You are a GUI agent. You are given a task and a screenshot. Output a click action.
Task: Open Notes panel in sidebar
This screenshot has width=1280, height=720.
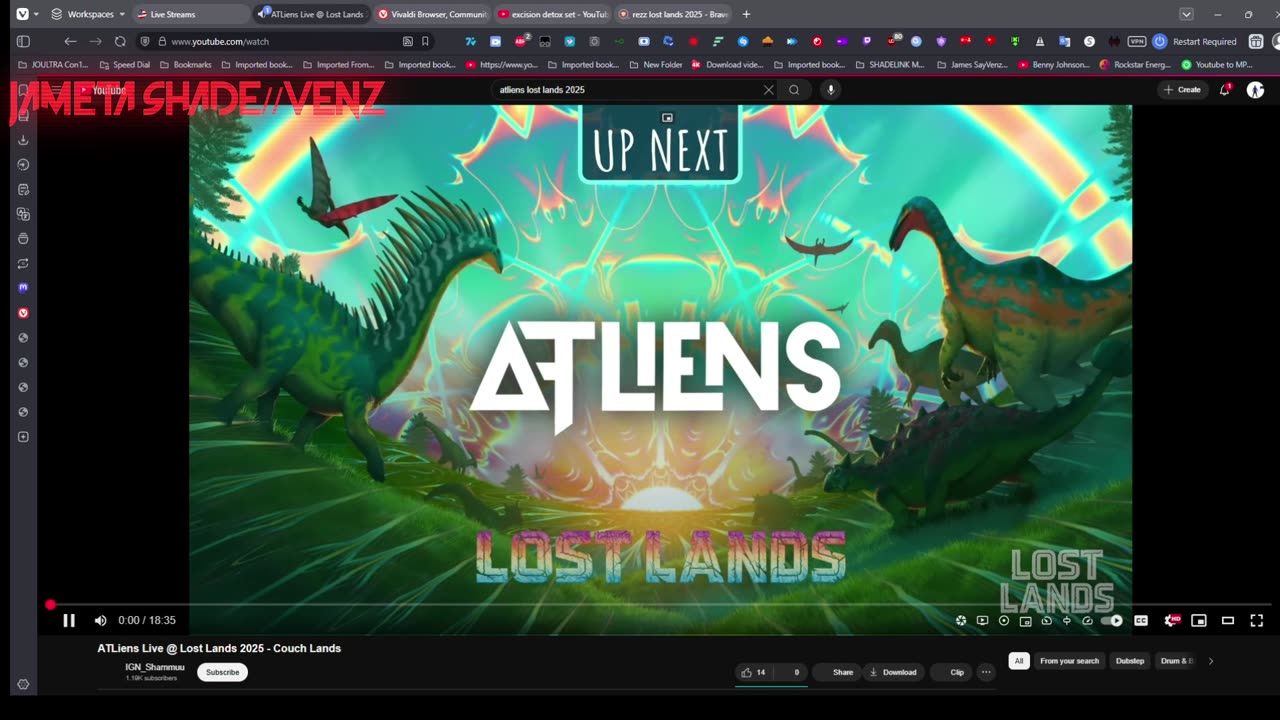coord(23,190)
